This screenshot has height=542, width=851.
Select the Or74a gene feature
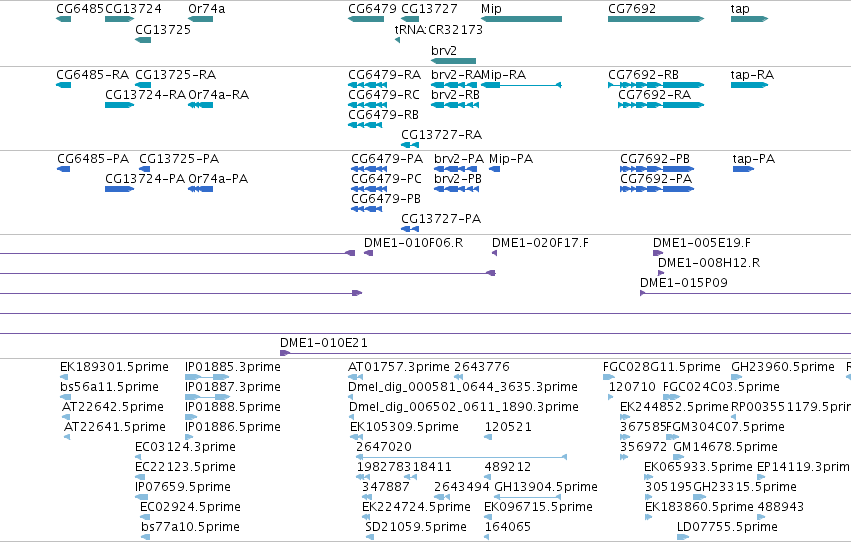[x=201, y=19]
